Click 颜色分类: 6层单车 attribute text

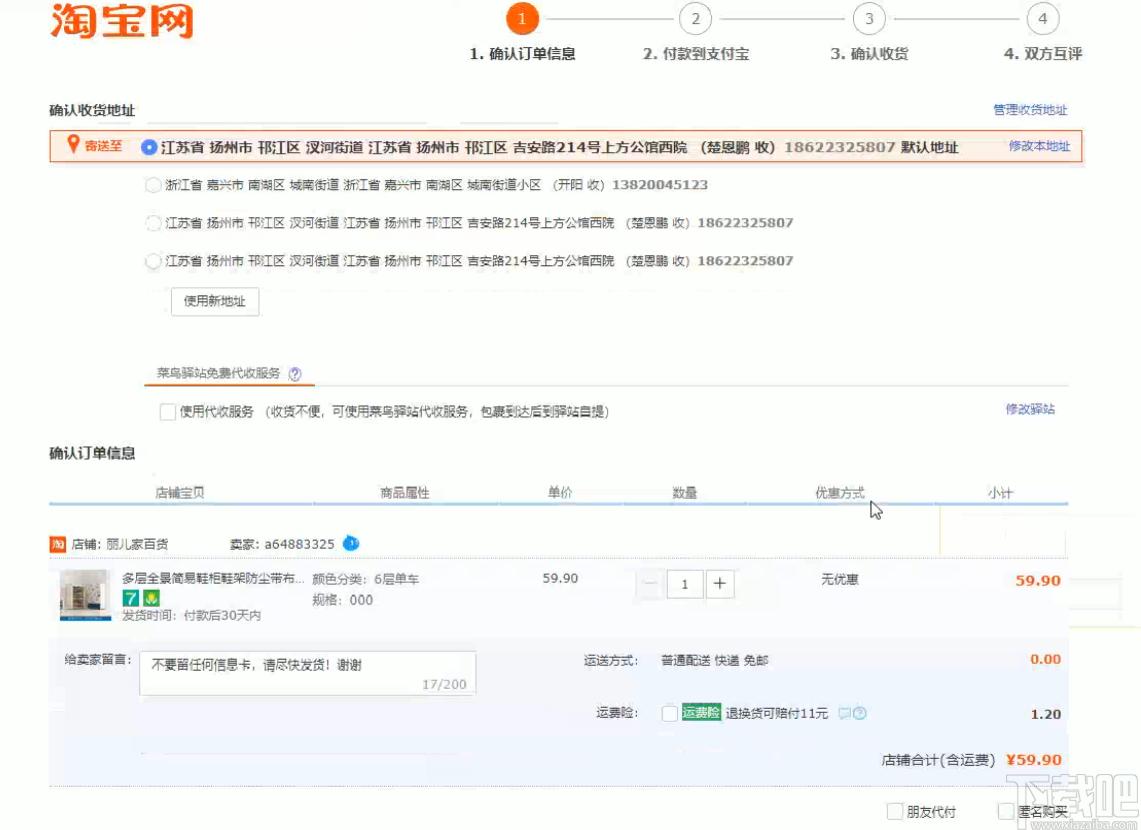tap(365, 579)
